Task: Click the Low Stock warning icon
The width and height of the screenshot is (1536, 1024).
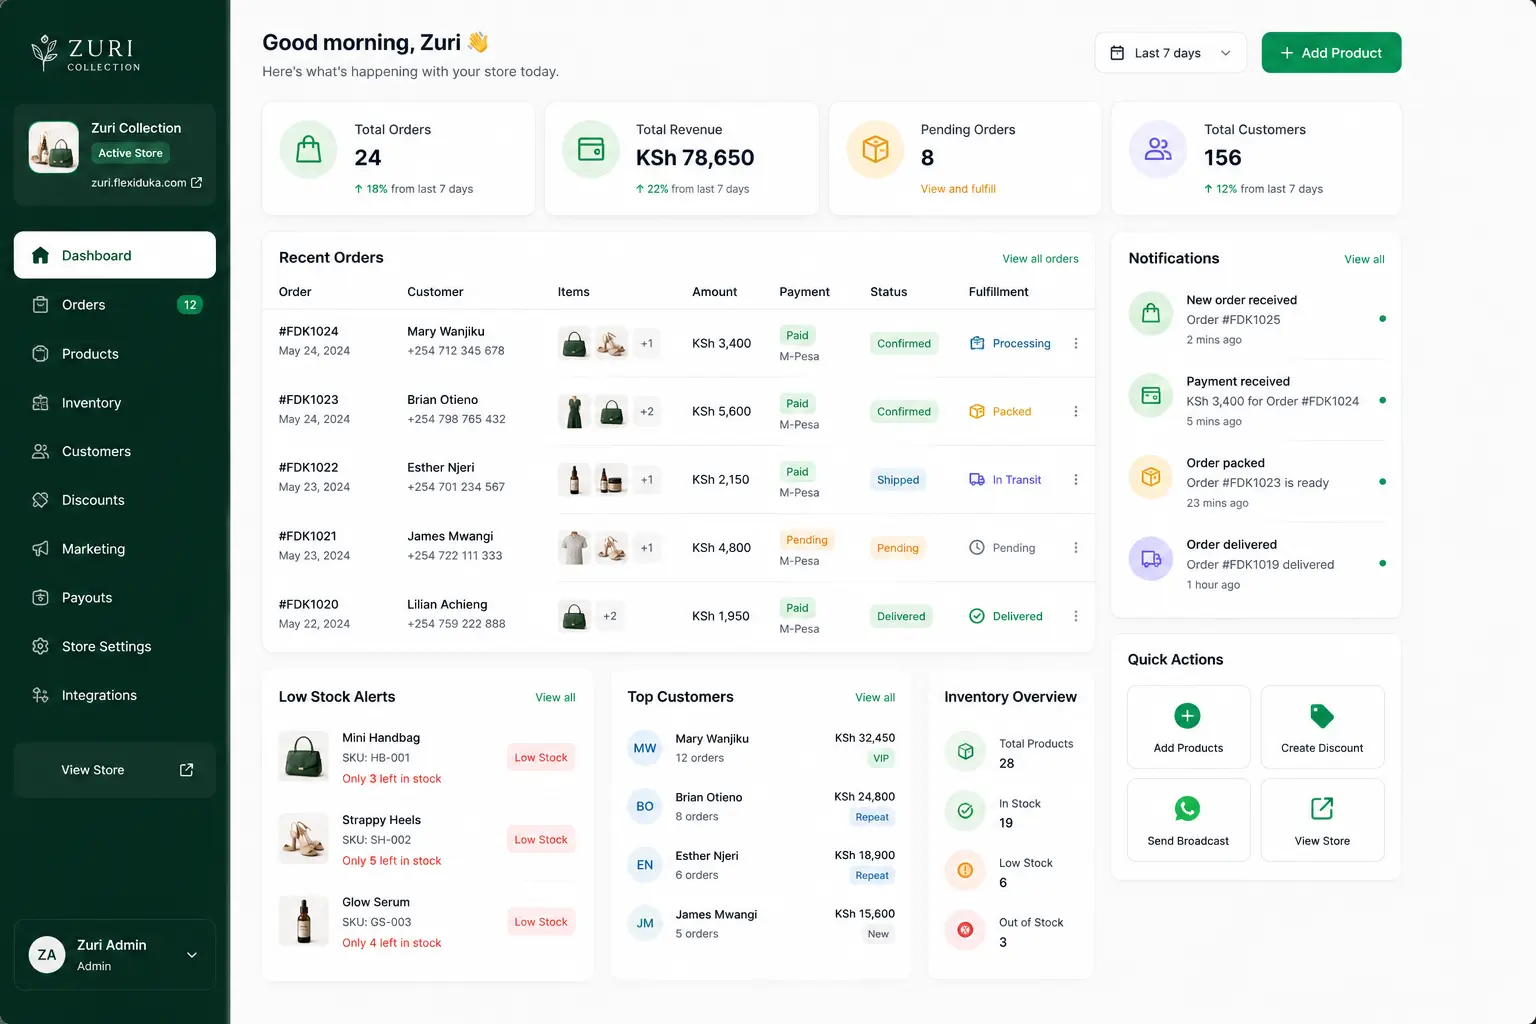Action: pos(965,870)
